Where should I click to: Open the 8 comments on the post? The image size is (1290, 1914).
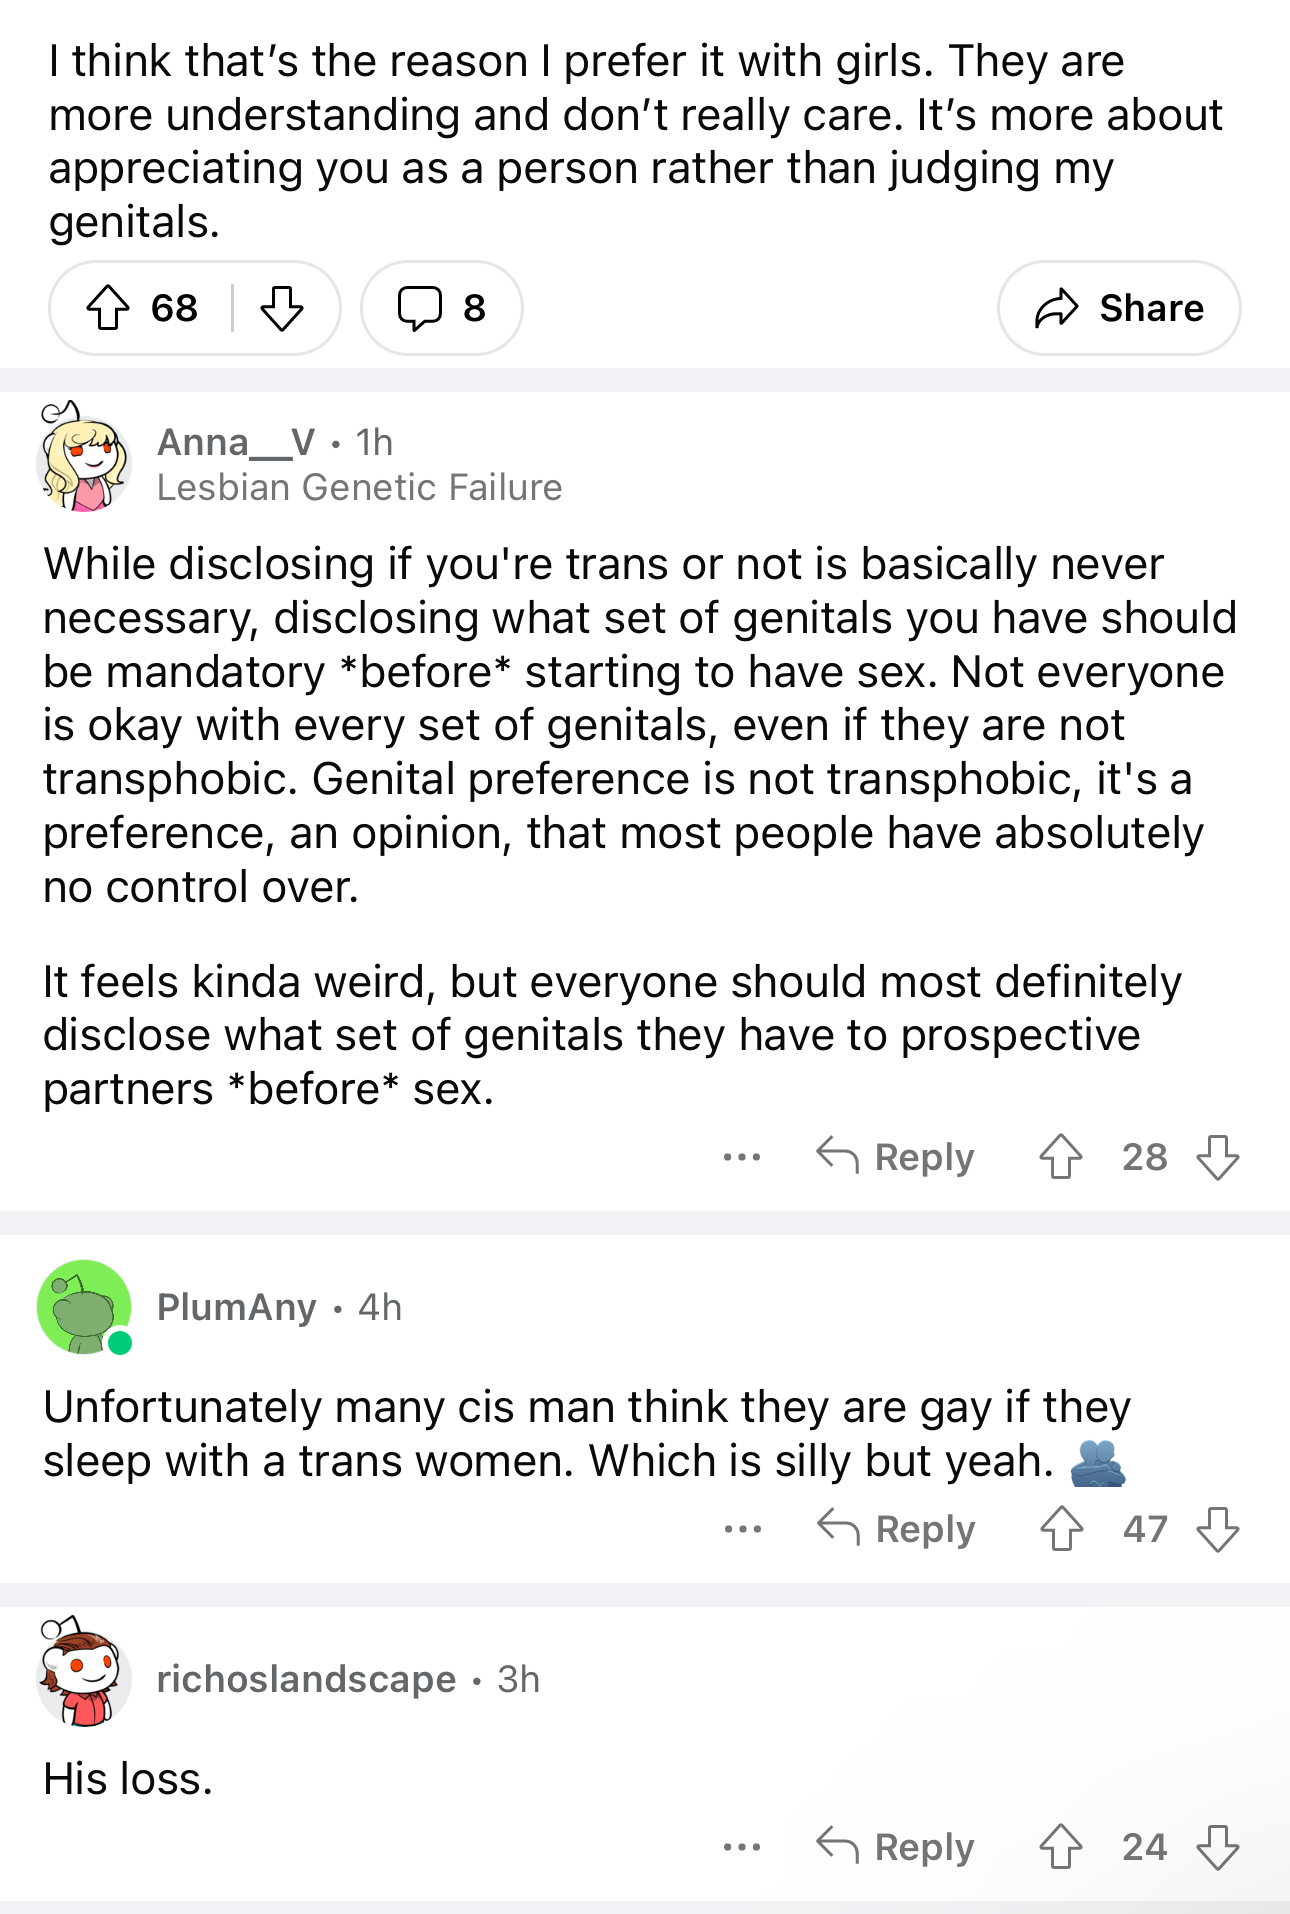pos(441,308)
